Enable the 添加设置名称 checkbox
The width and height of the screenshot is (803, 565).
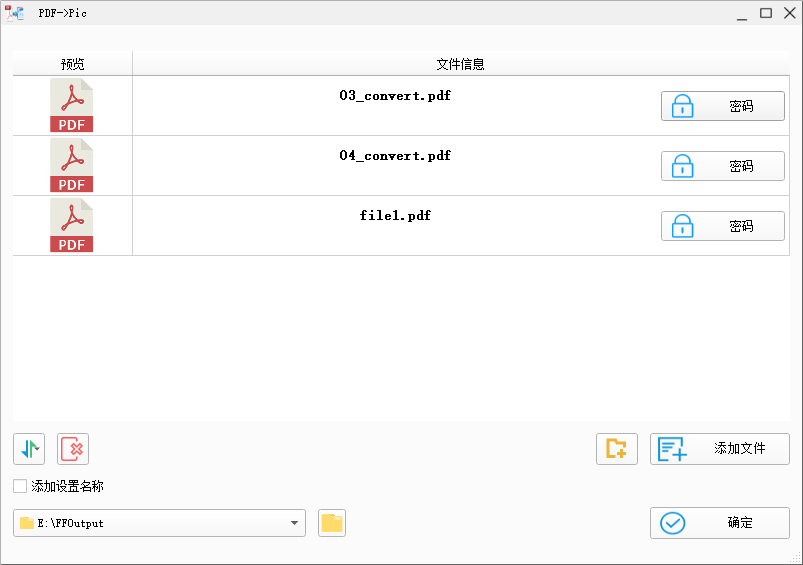[20, 486]
